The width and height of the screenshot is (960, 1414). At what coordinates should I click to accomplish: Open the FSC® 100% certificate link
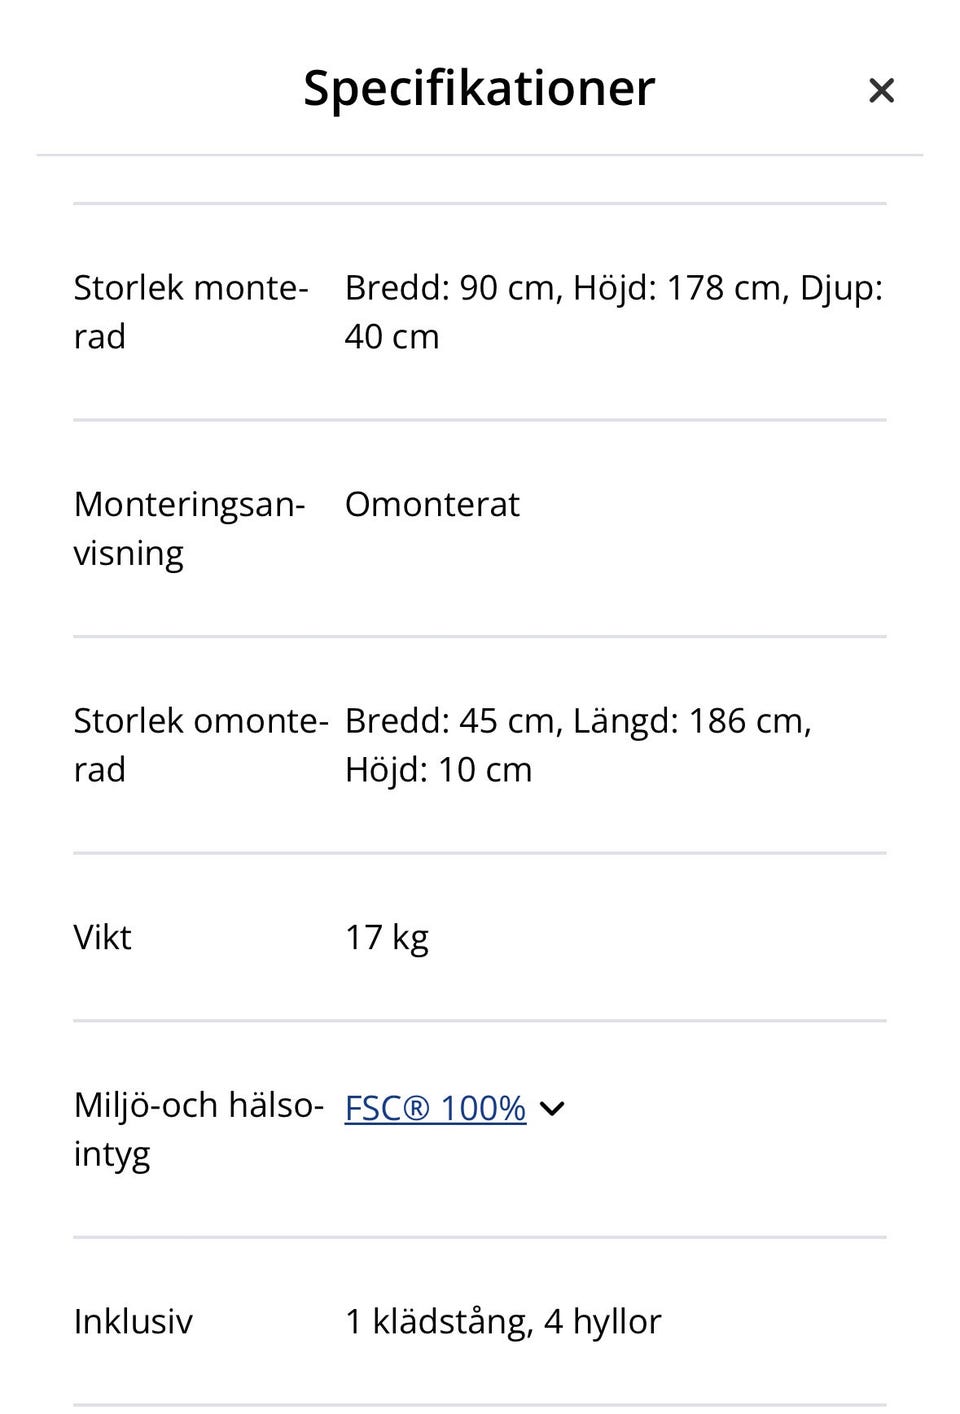[x=435, y=1108]
